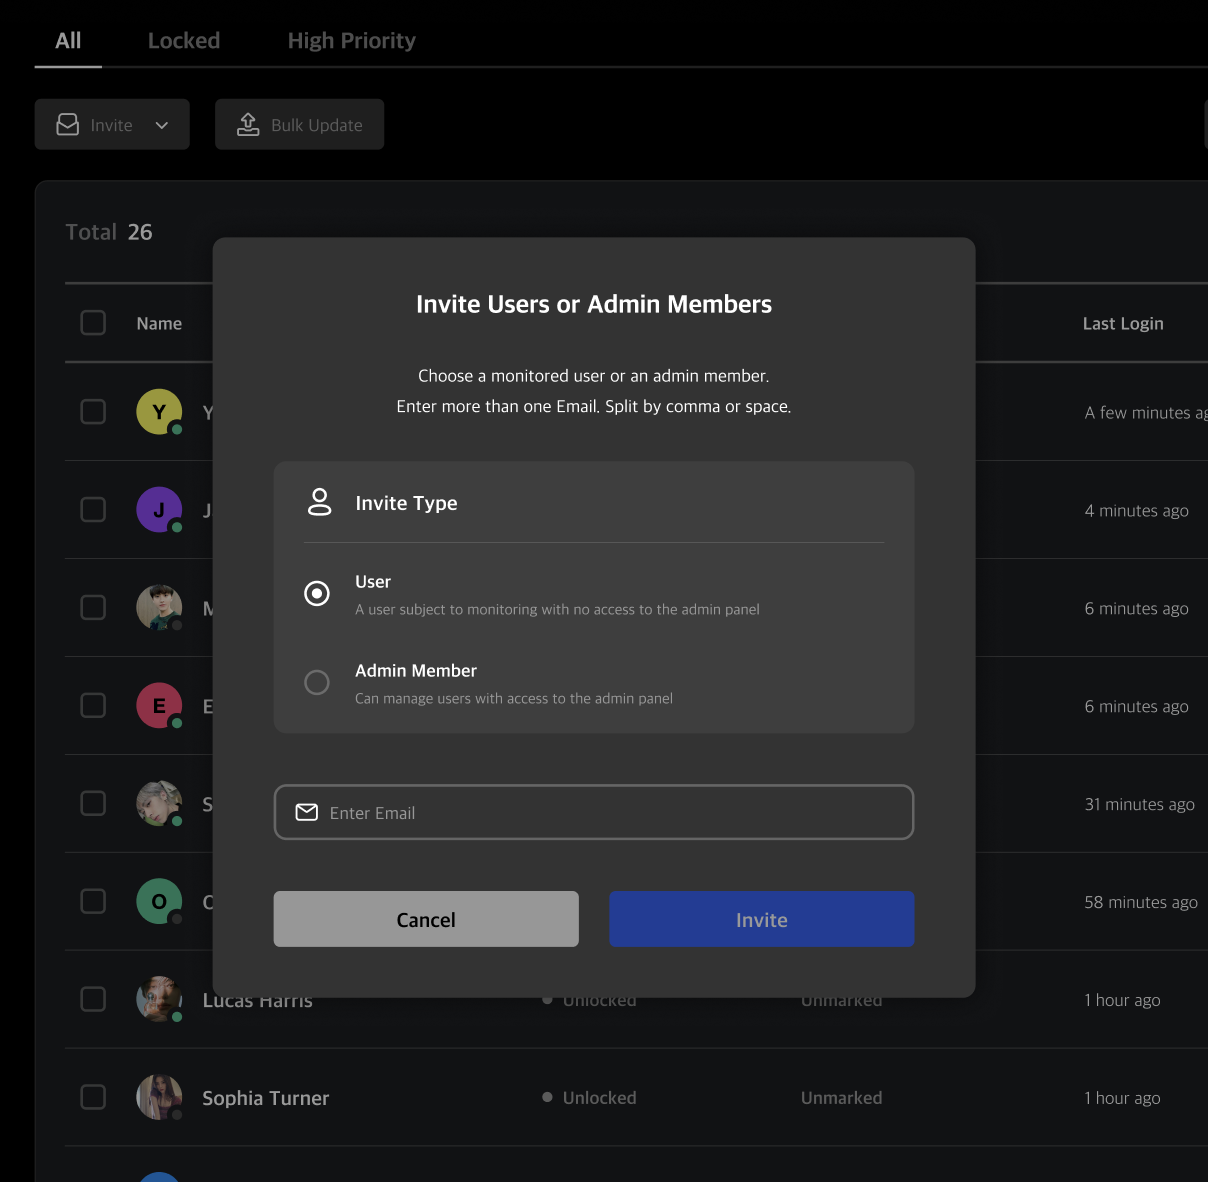Switch to the High Priority tab
Viewport: 1208px width, 1182px height.
pyautogui.click(x=351, y=40)
